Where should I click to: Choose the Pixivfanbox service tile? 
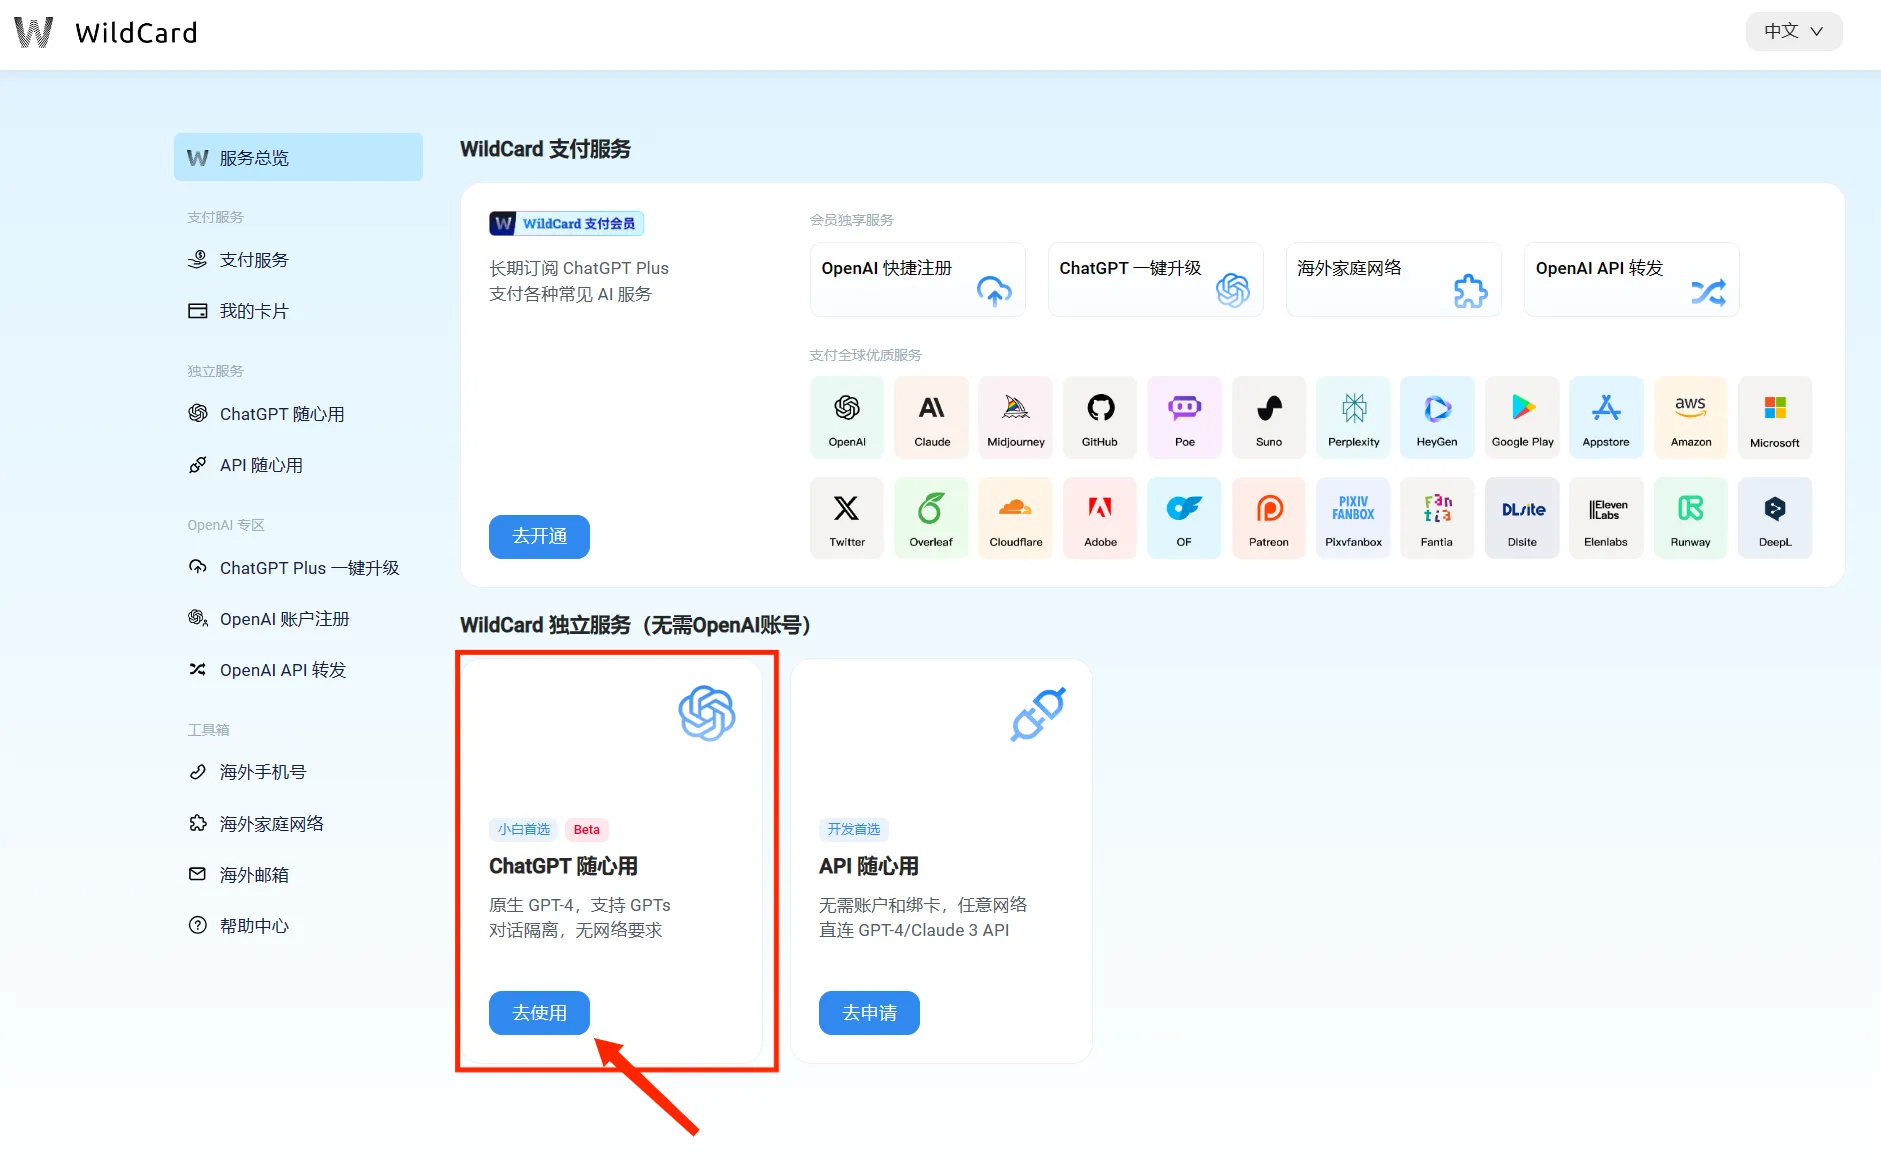click(1354, 517)
